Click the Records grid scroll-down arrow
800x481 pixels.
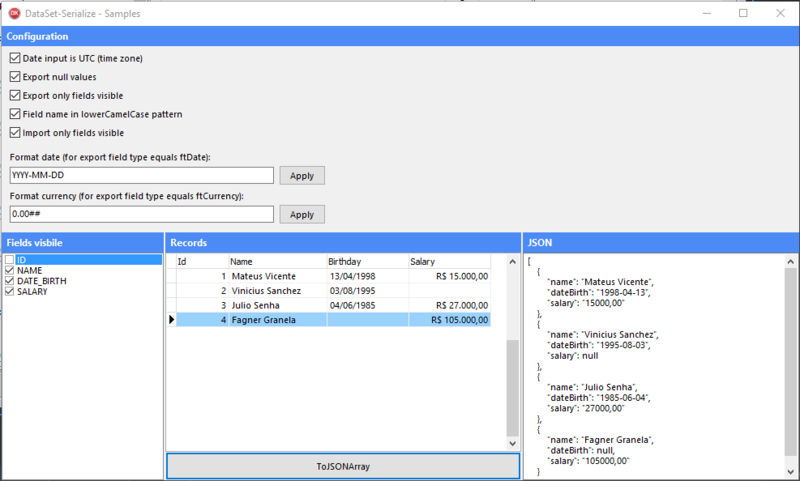[513, 443]
